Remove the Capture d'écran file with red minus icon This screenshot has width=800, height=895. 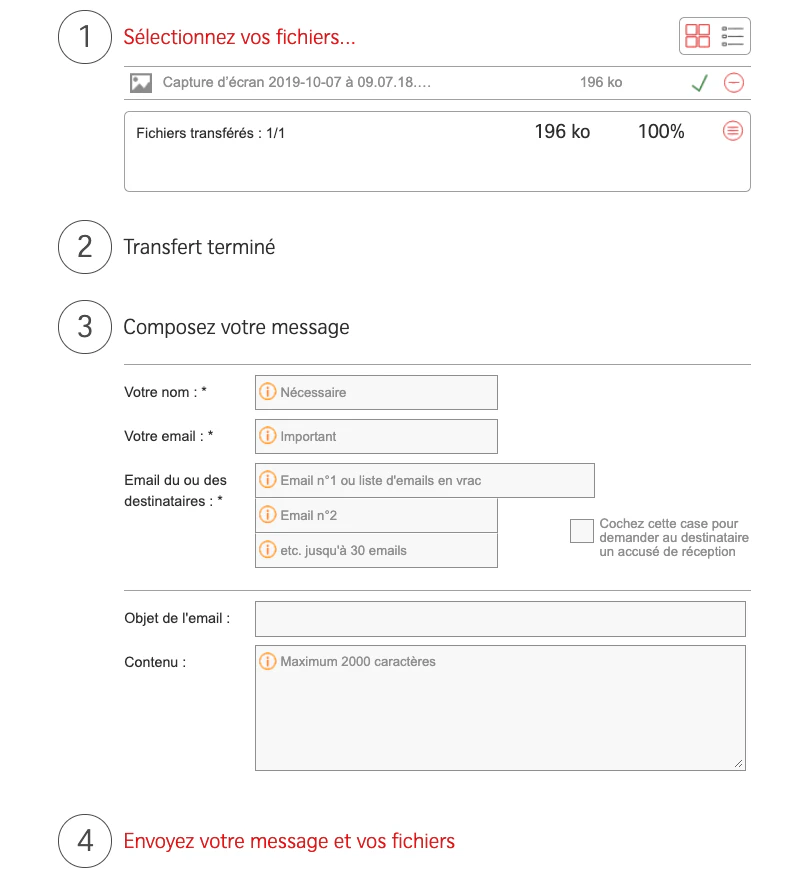[734, 83]
